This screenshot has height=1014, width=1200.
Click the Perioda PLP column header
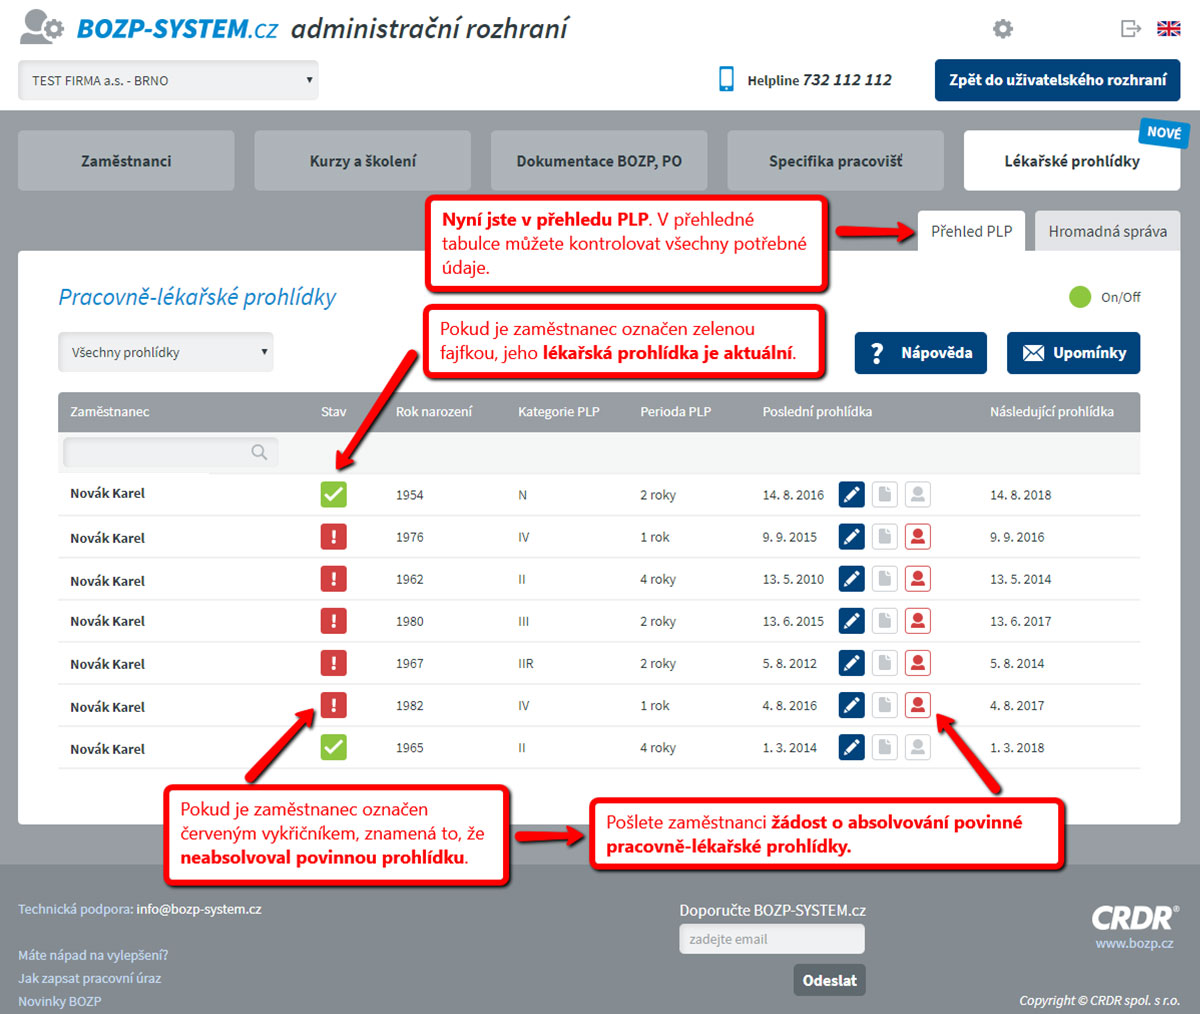[676, 411]
